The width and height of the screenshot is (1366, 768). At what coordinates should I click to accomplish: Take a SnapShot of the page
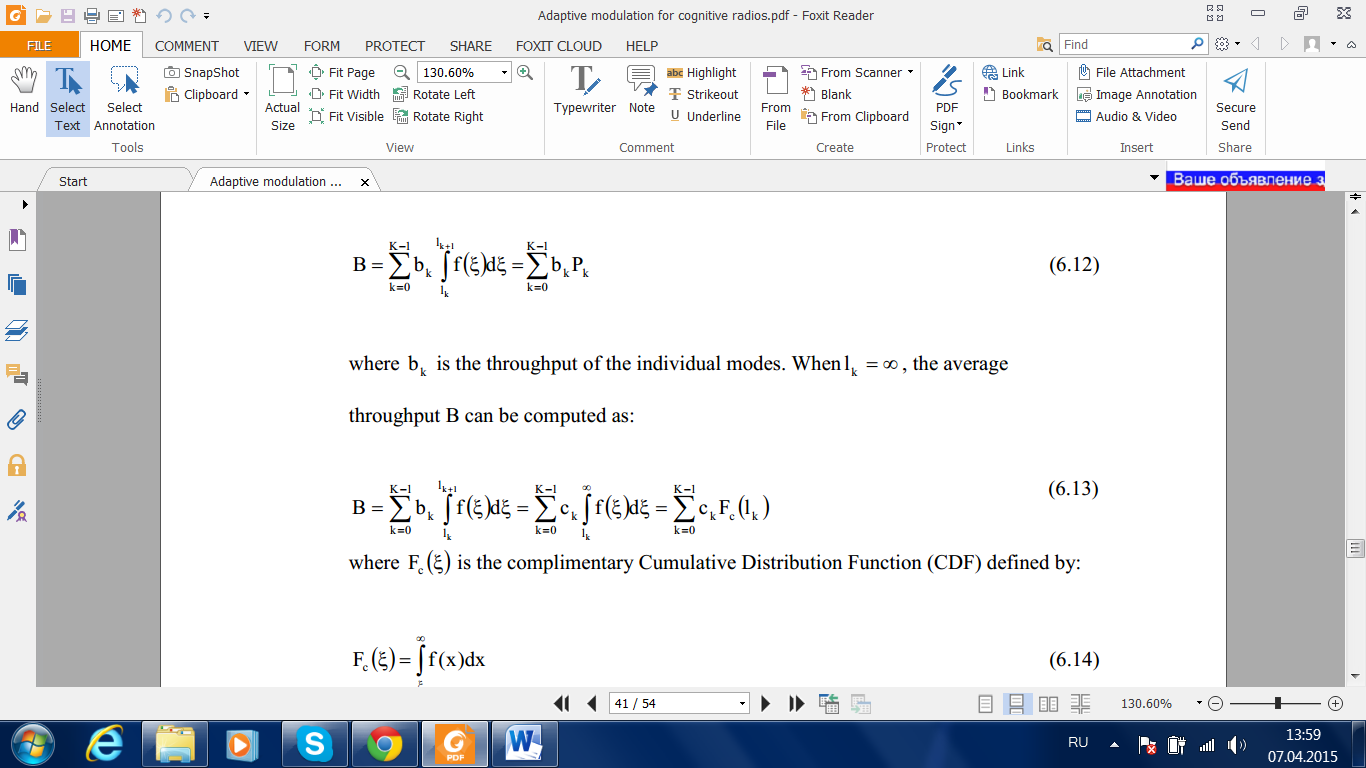[202, 72]
